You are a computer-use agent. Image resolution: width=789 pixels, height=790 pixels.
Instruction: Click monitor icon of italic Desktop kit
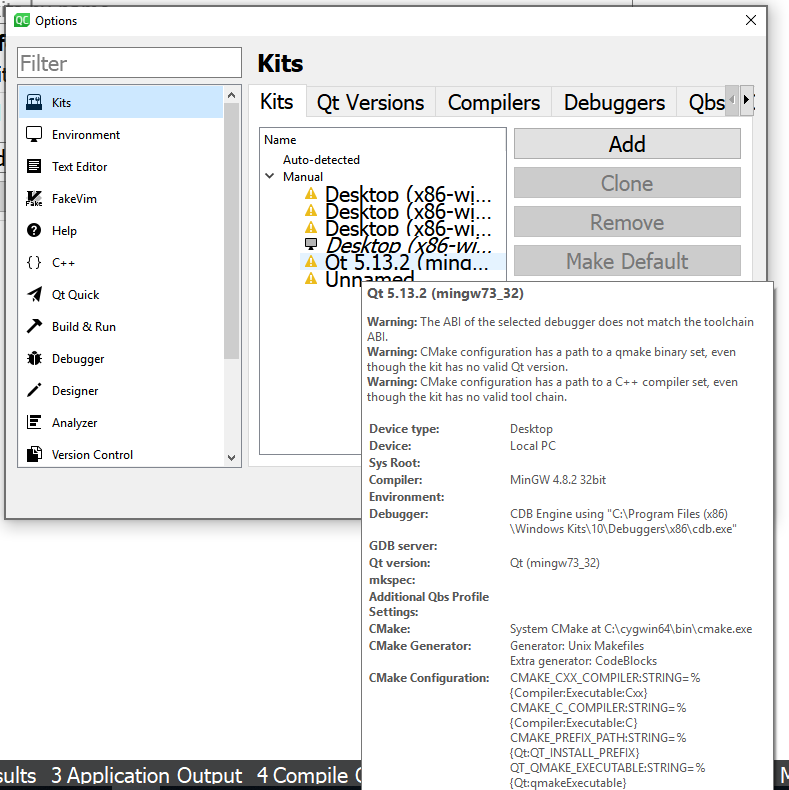pyautogui.click(x=311, y=244)
